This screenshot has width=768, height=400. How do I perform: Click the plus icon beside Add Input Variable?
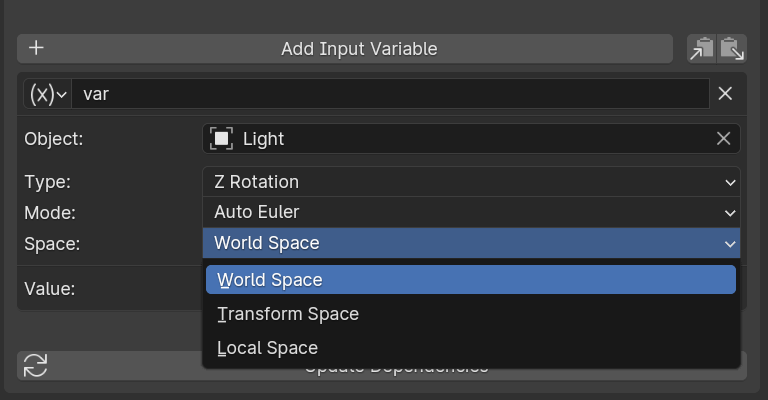pyautogui.click(x=37, y=48)
